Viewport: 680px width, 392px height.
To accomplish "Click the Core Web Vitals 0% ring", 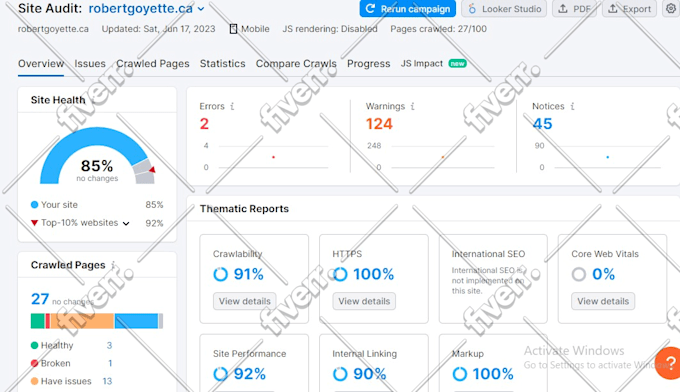I will [579, 274].
